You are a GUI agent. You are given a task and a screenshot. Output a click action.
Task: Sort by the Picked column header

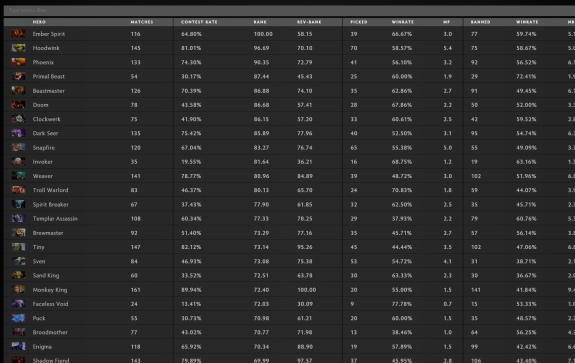click(359, 22)
